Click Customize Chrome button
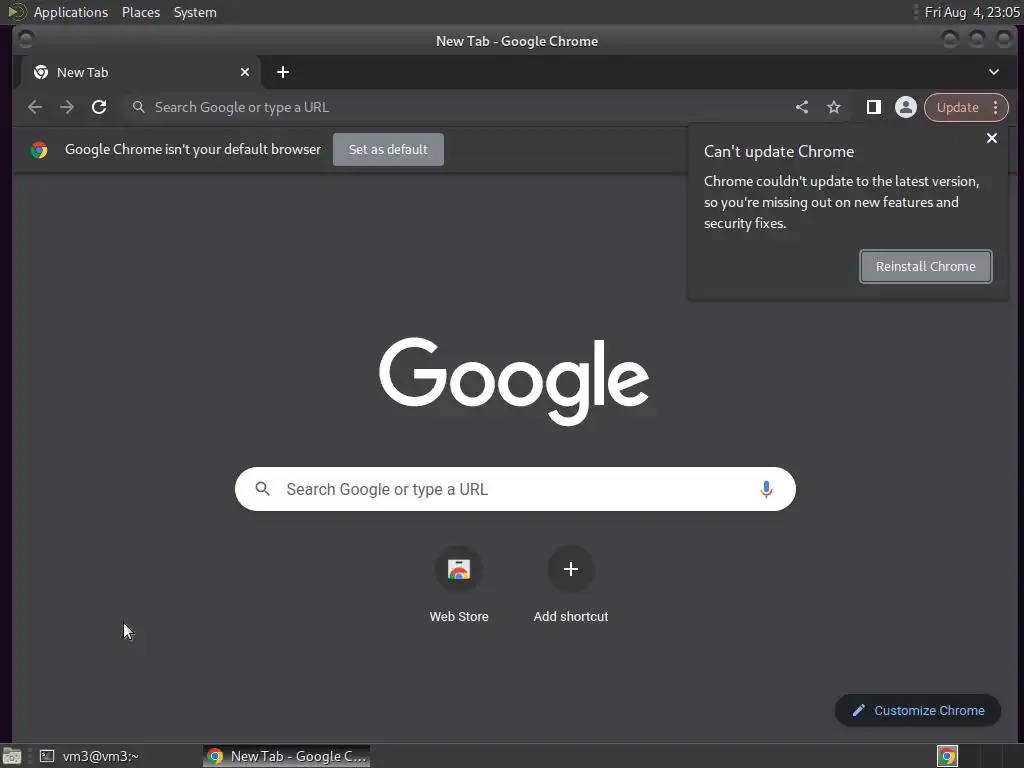Image resolution: width=1024 pixels, height=768 pixels. pos(918,711)
